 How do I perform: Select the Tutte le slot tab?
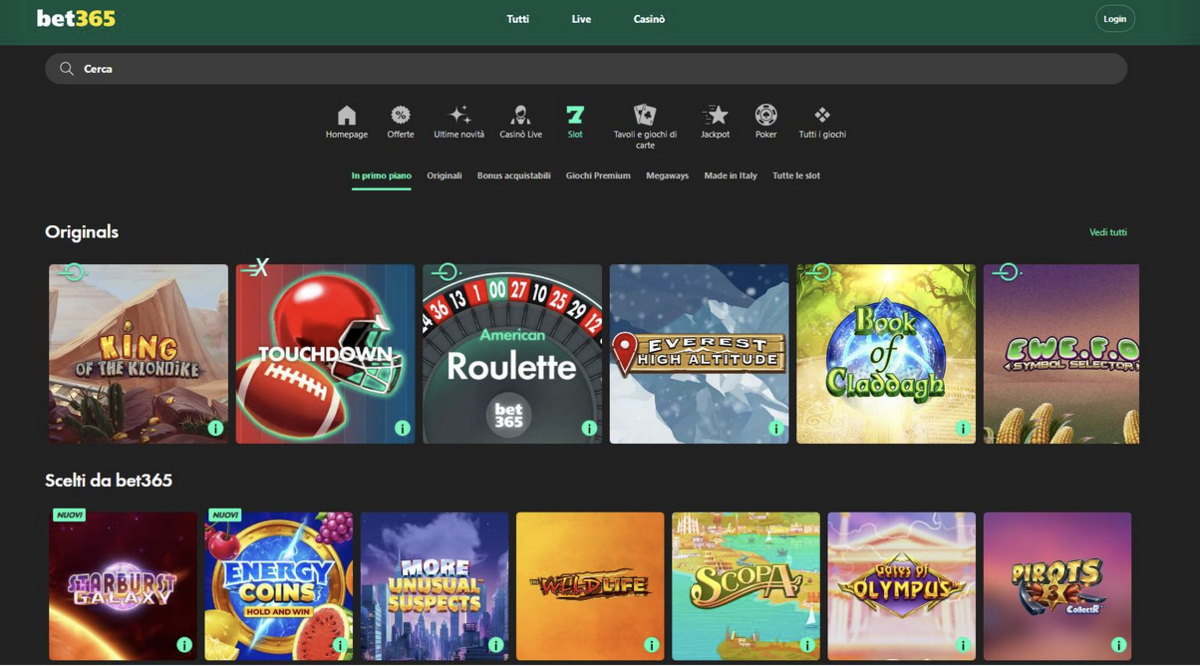pos(796,176)
